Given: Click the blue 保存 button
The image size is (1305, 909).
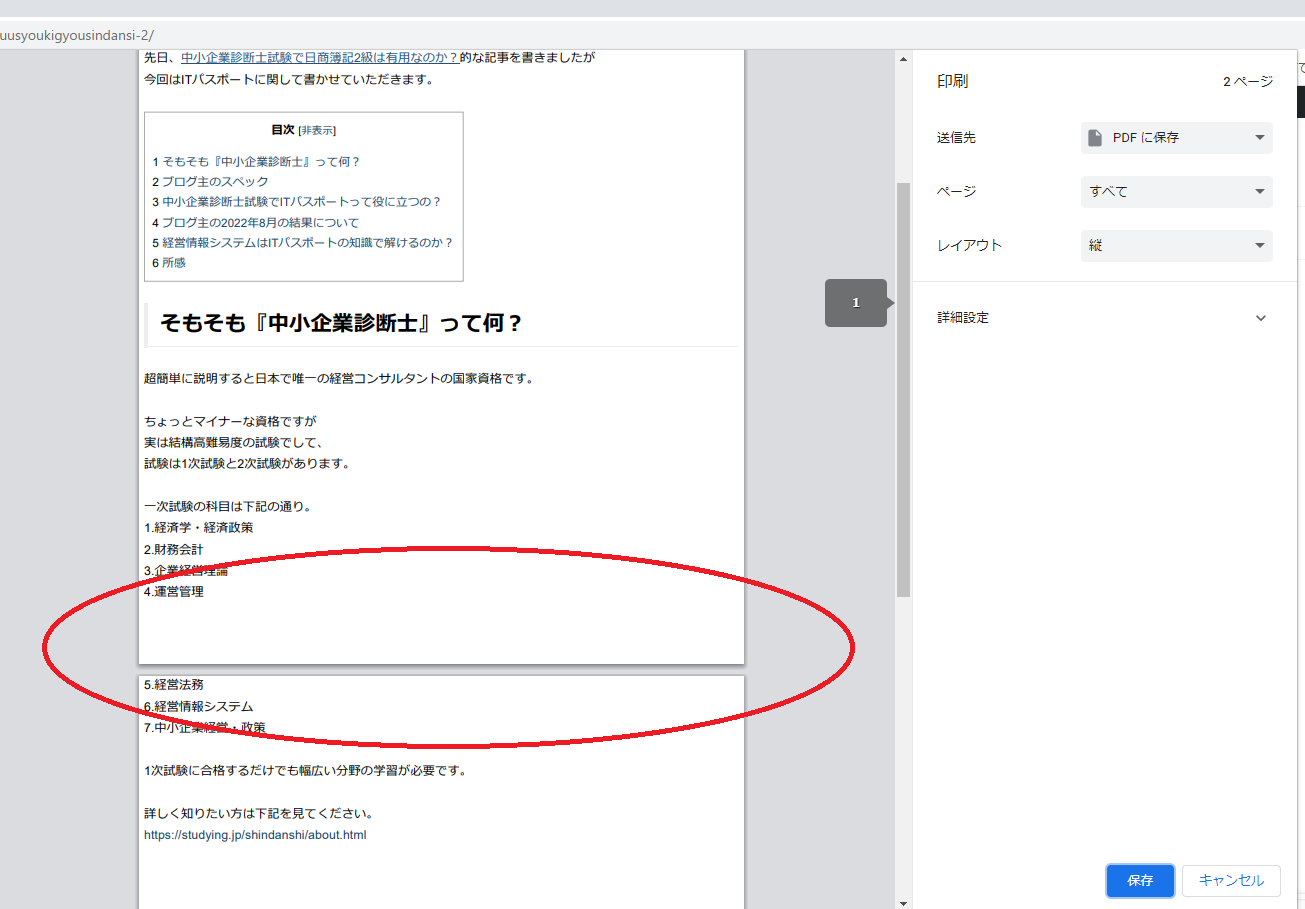Looking at the screenshot, I should tap(1140, 881).
